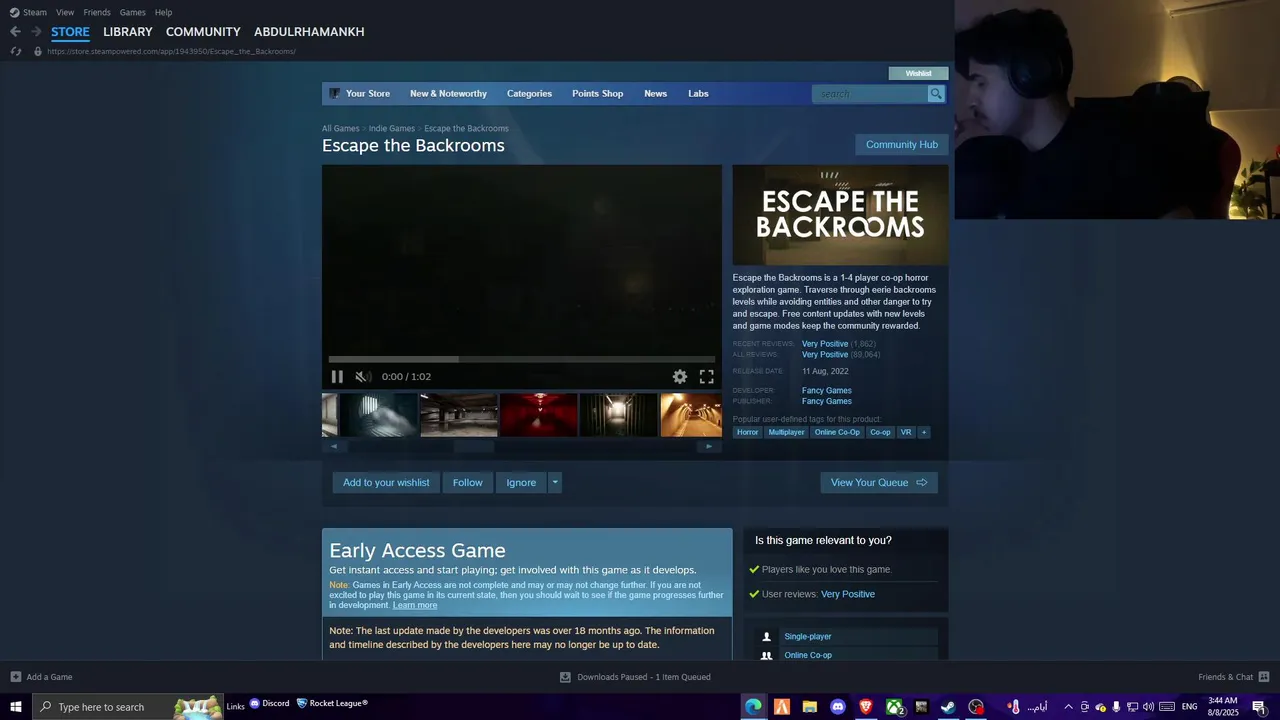Show hidden tray icons chevron

click(x=1068, y=707)
